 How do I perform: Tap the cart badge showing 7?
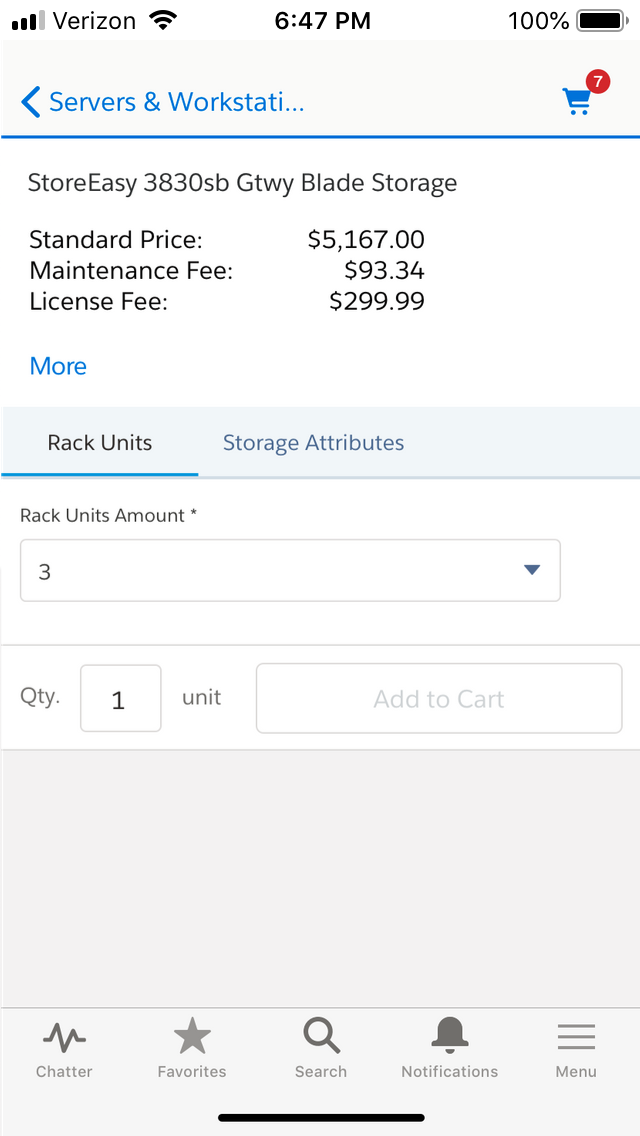tap(600, 83)
